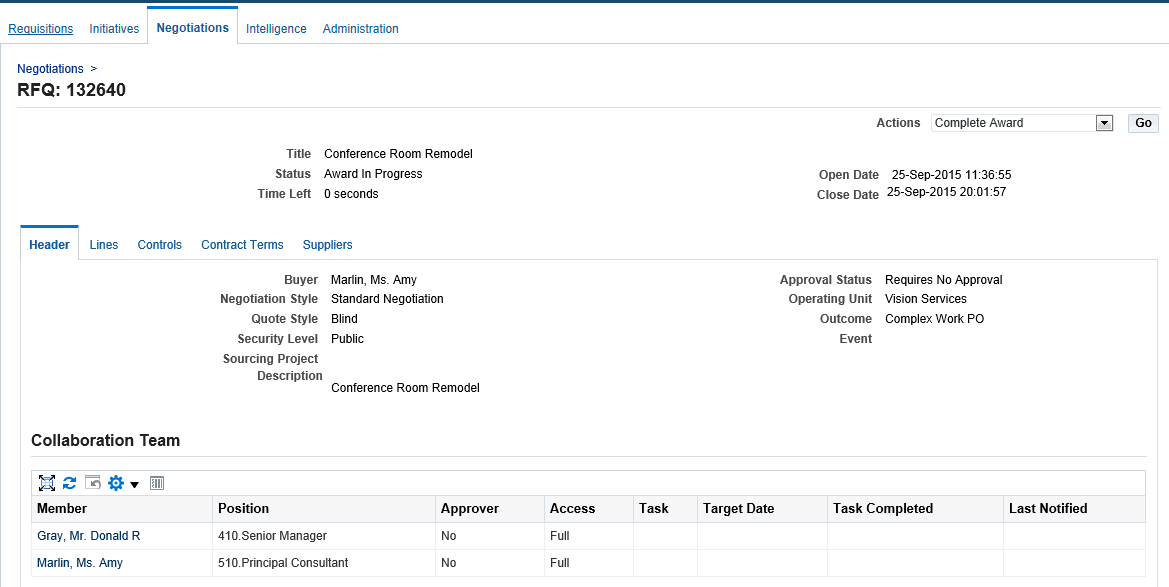Switch to the Lines tab
Viewport: 1169px width, 587px height.
click(x=104, y=245)
